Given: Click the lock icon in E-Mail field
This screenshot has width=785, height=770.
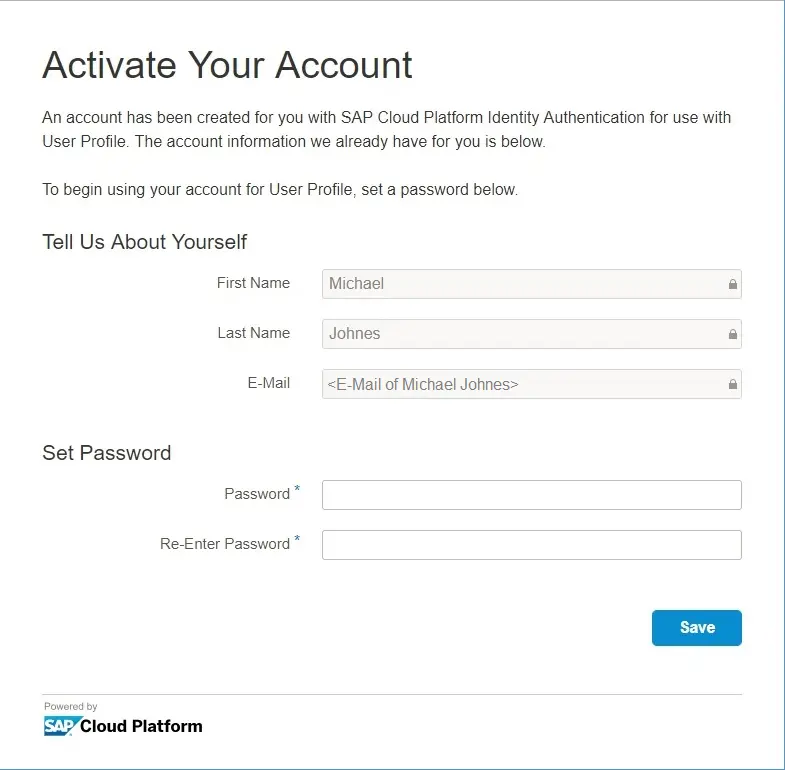Looking at the screenshot, I should 732,384.
